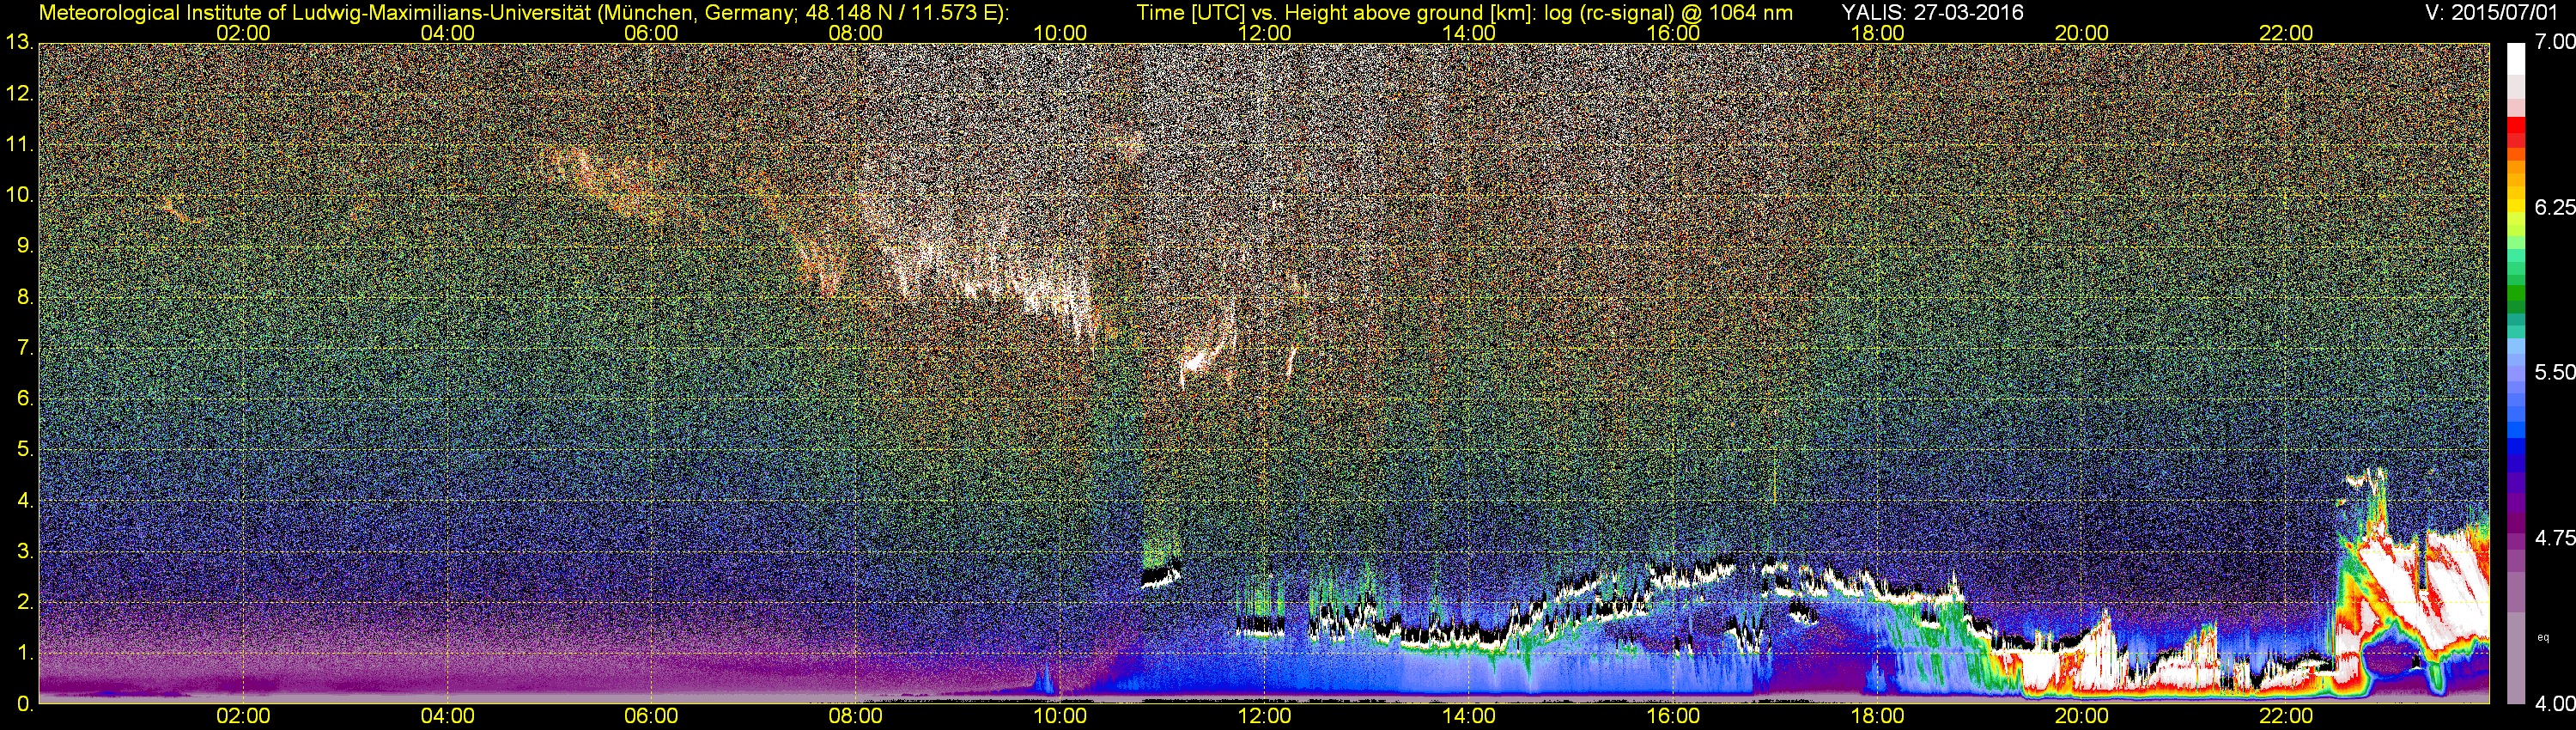
Task: Click the 6.25 colorbar value label
Action: click(2554, 207)
